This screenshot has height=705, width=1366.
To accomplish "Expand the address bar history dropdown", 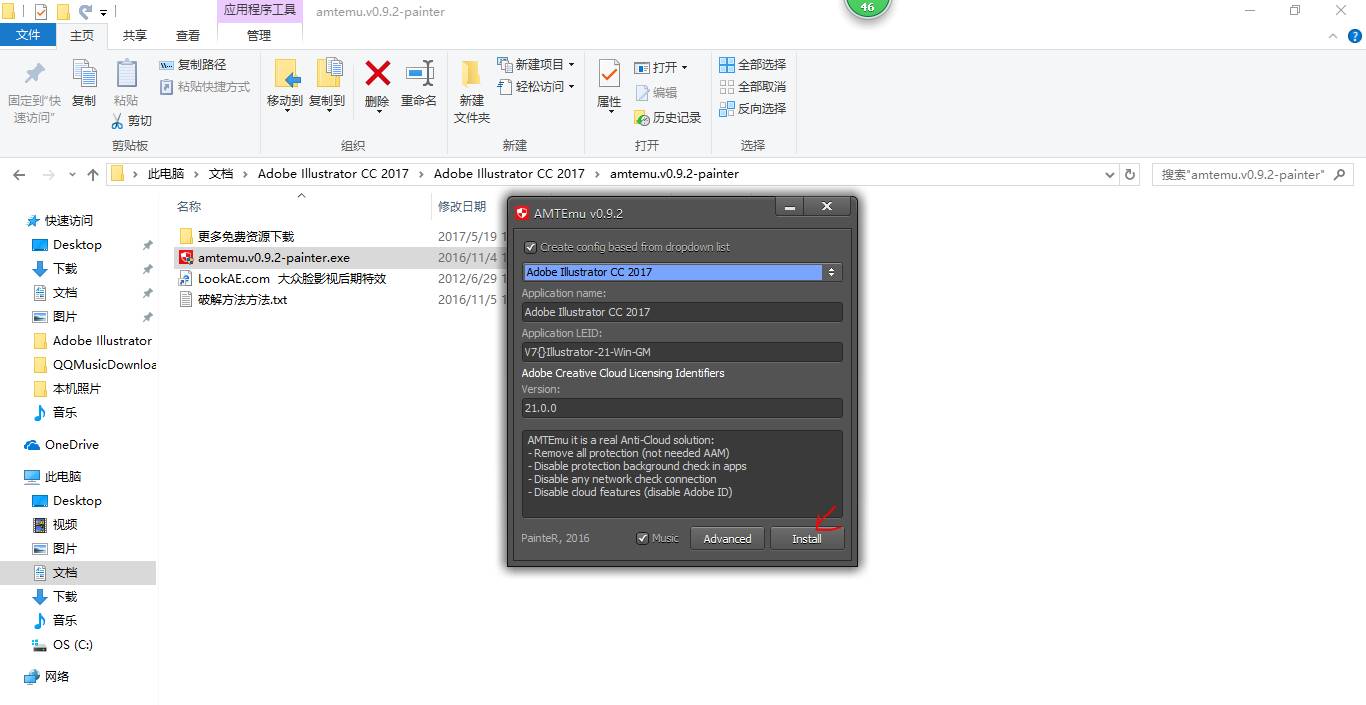I will (1110, 174).
